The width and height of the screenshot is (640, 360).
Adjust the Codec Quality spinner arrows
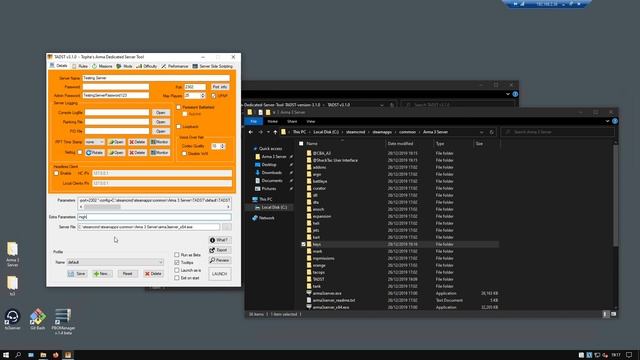(222, 146)
